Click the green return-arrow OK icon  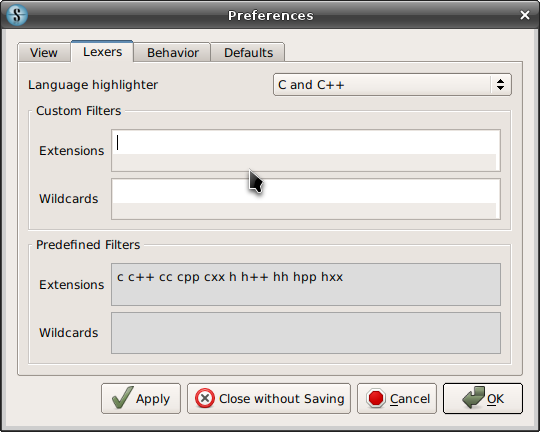pos(473,397)
